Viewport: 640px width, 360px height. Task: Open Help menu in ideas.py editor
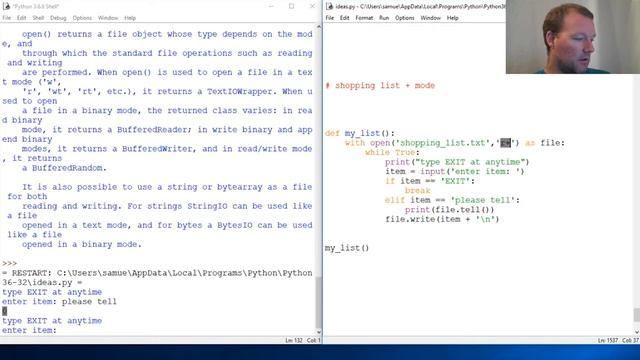pos(452,18)
